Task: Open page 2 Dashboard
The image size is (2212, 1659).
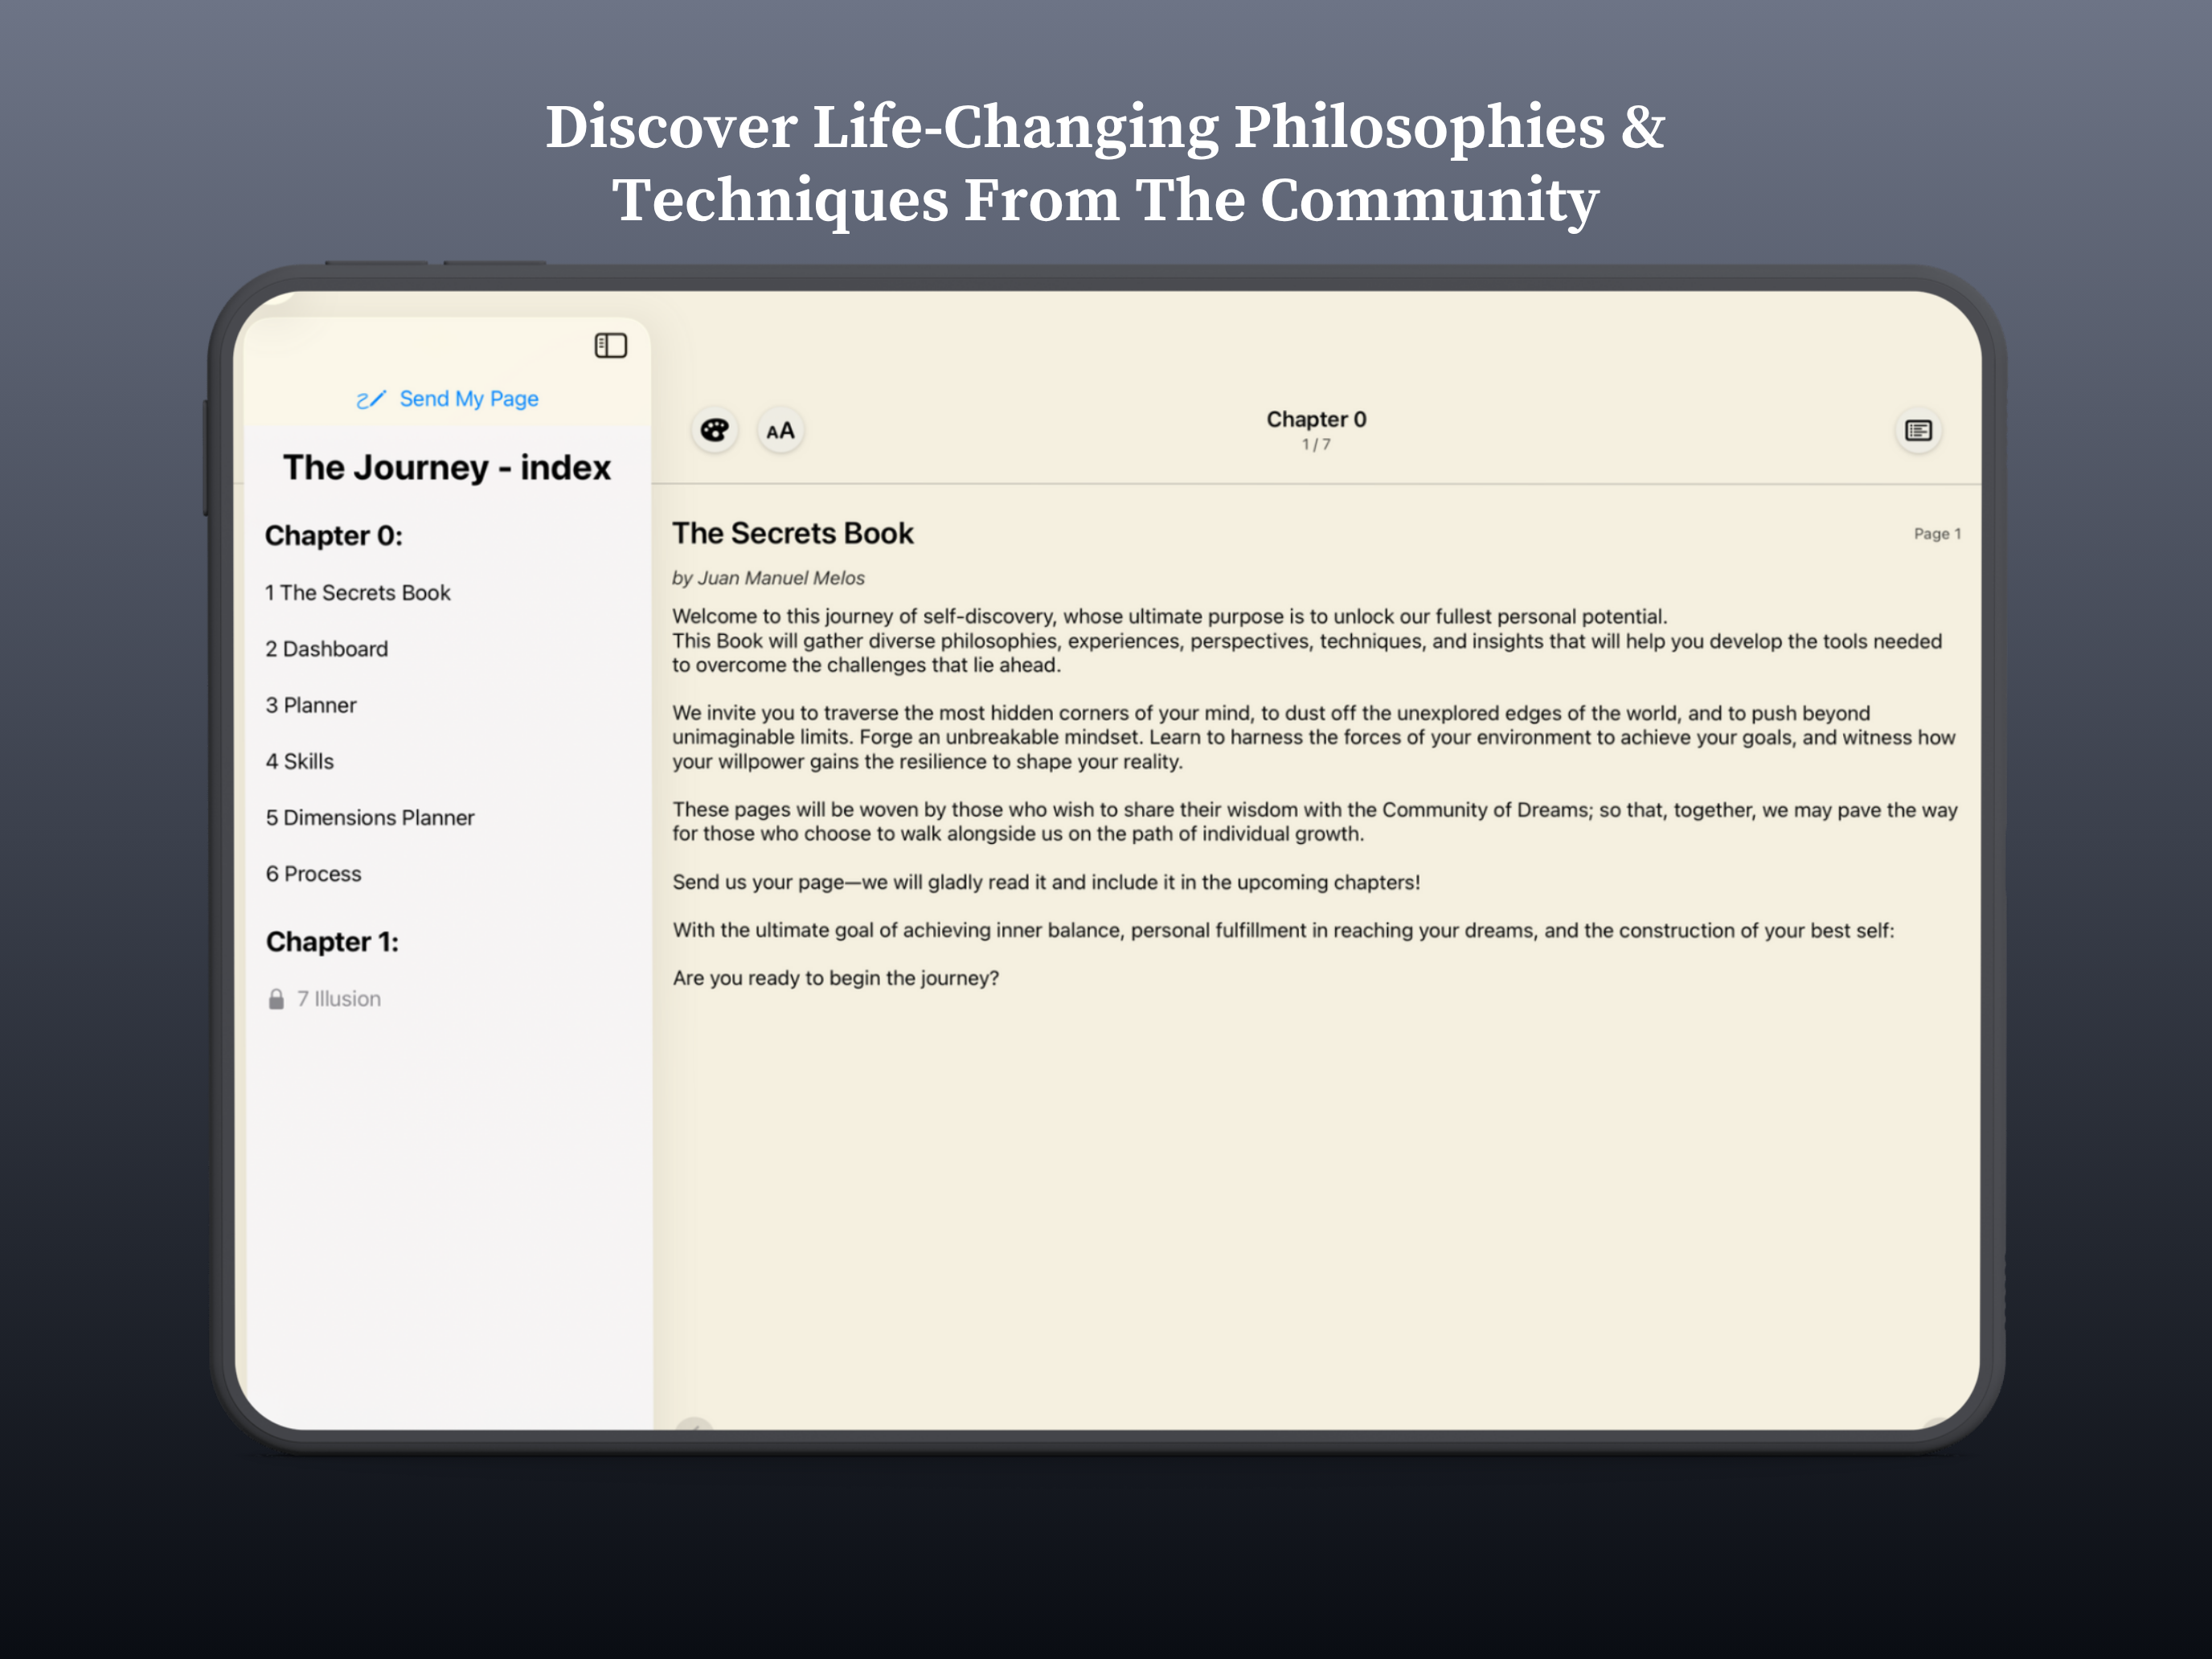Action: click(x=327, y=649)
